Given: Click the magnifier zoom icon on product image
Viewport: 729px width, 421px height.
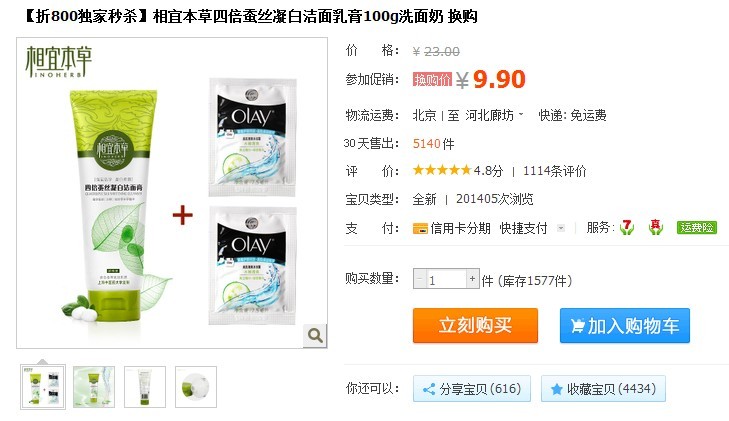Looking at the screenshot, I should click(315, 335).
